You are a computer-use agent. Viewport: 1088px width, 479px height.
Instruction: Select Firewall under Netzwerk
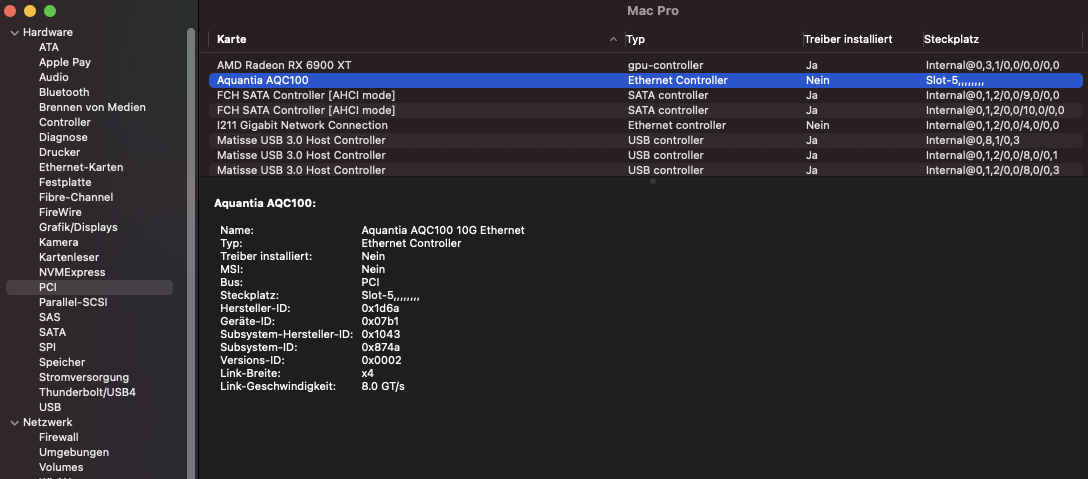(x=59, y=437)
